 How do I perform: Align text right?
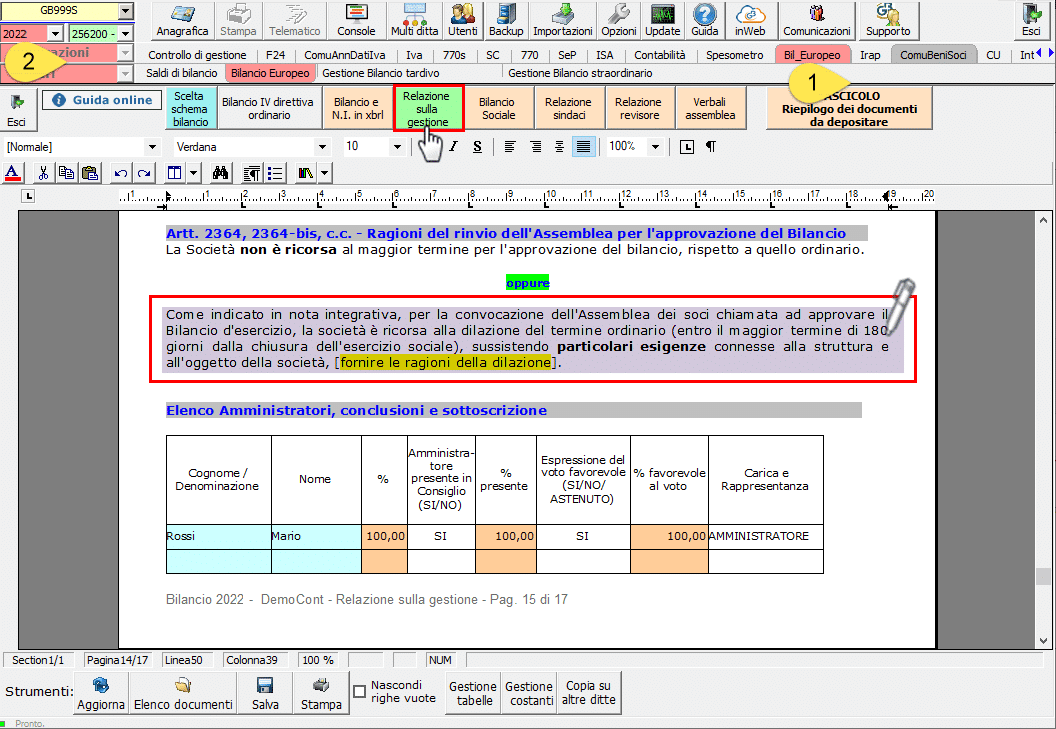coord(535,147)
